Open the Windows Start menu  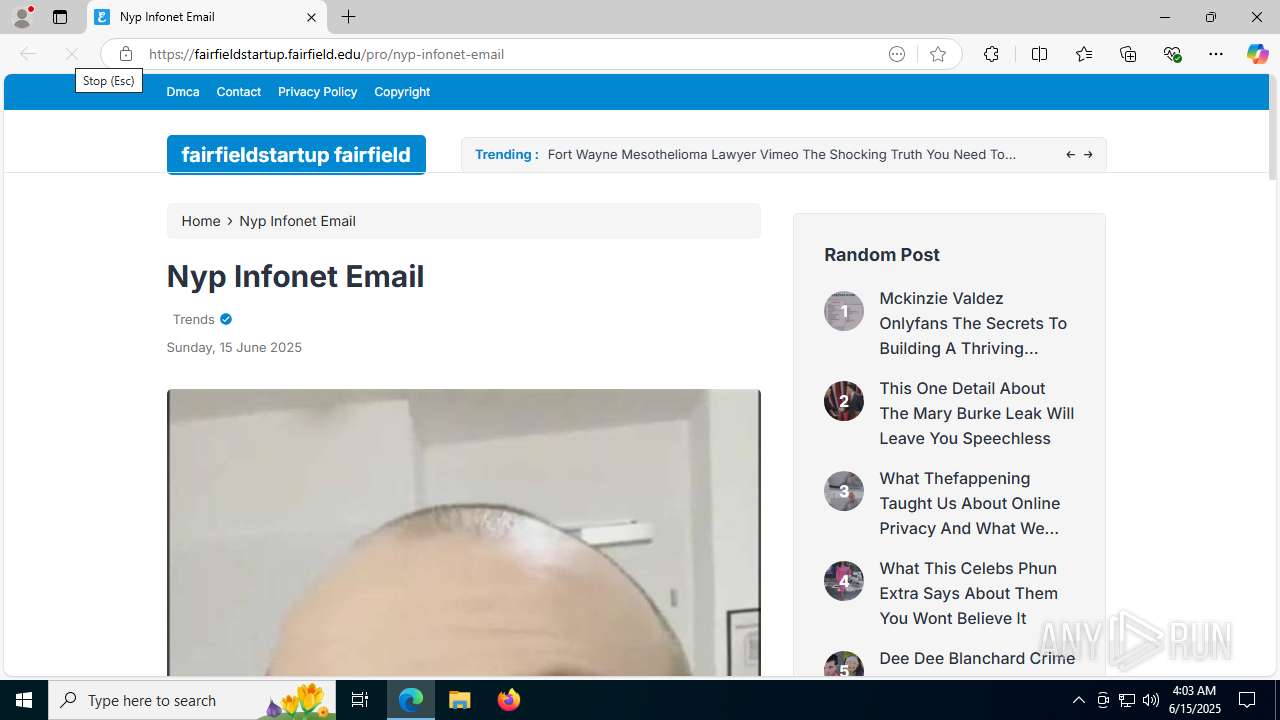point(24,700)
